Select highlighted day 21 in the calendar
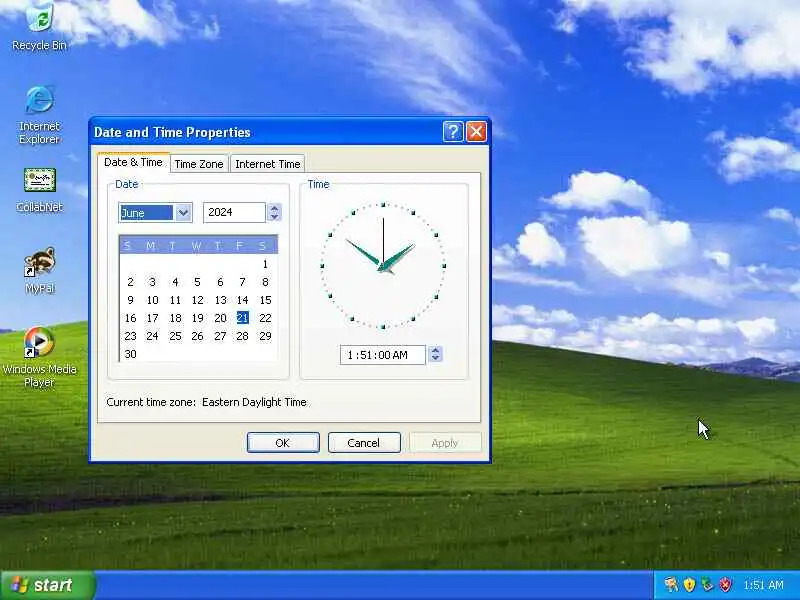The height and width of the screenshot is (600, 800). tap(242, 318)
